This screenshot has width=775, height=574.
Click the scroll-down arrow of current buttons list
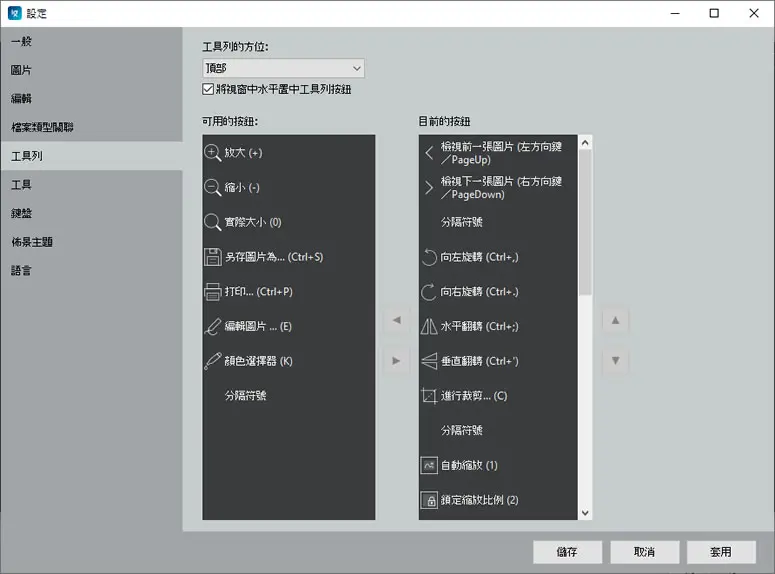click(585, 513)
